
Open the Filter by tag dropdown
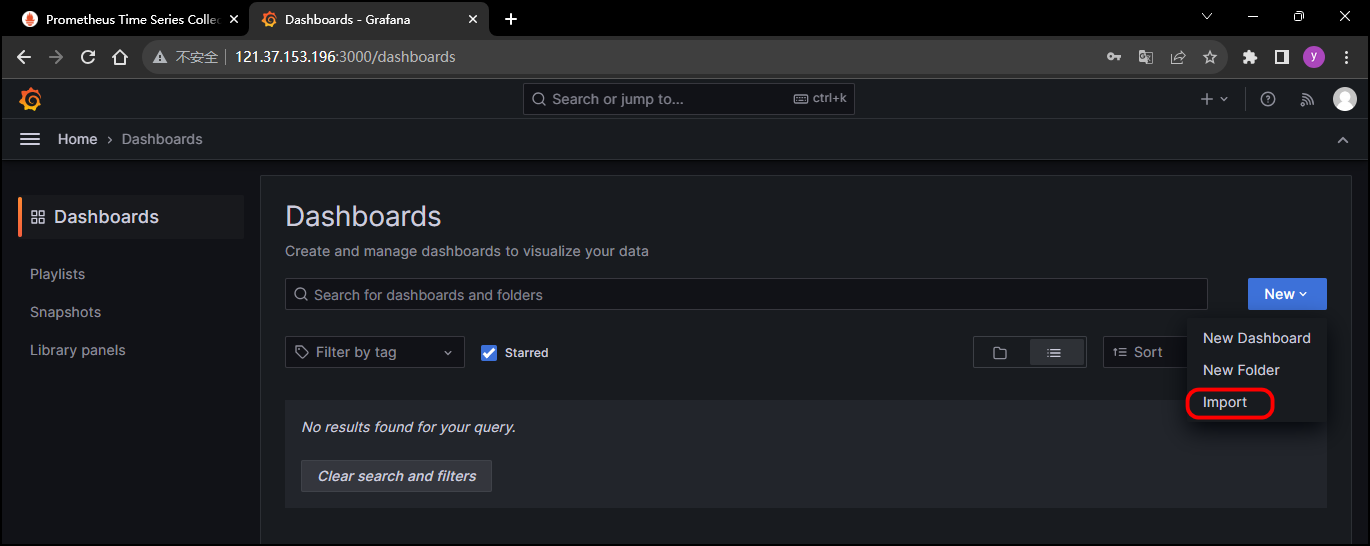pos(375,352)
